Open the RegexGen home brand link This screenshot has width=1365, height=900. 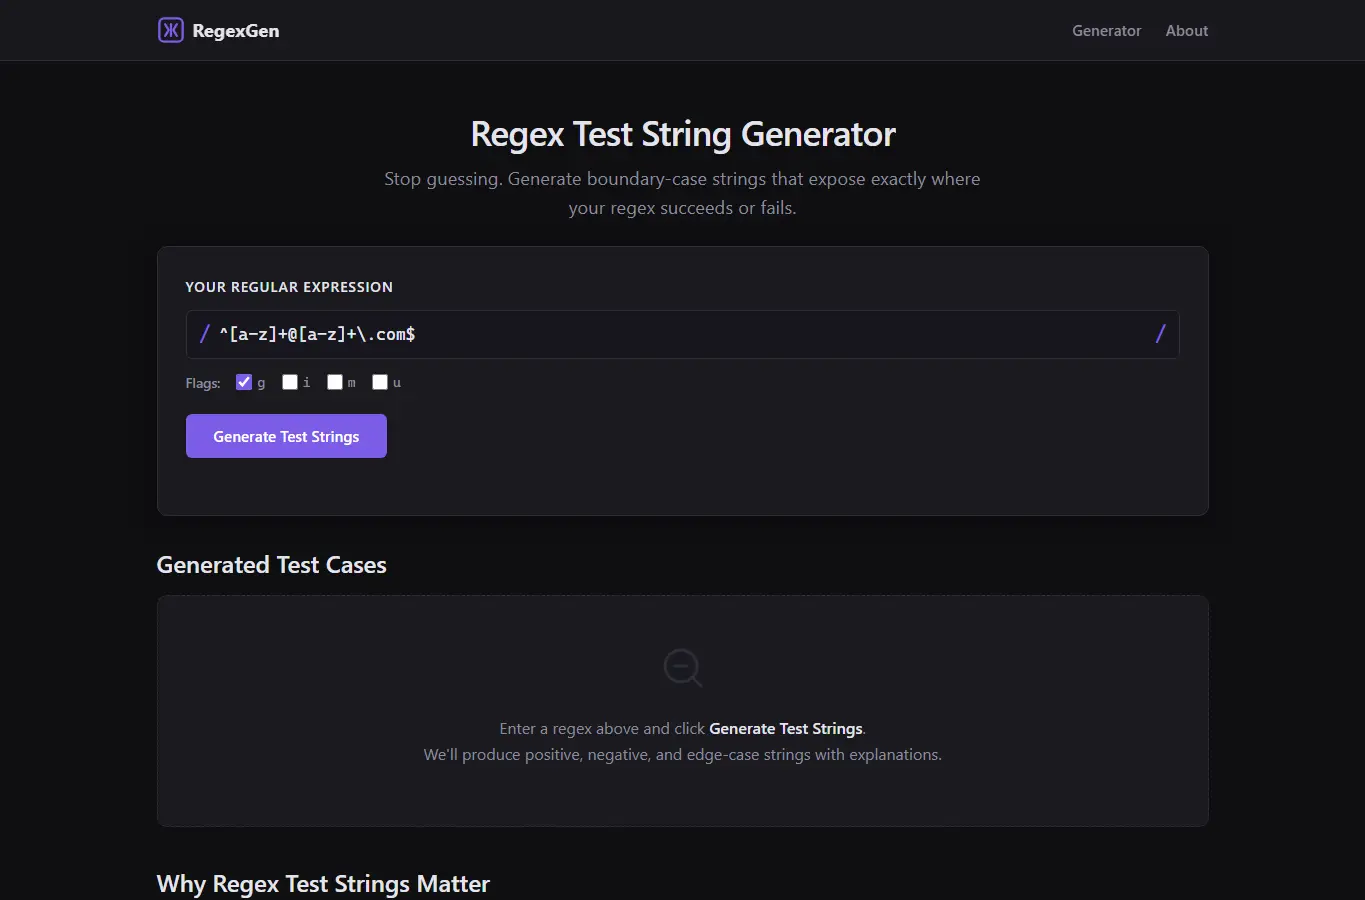(x=219, y=30)
